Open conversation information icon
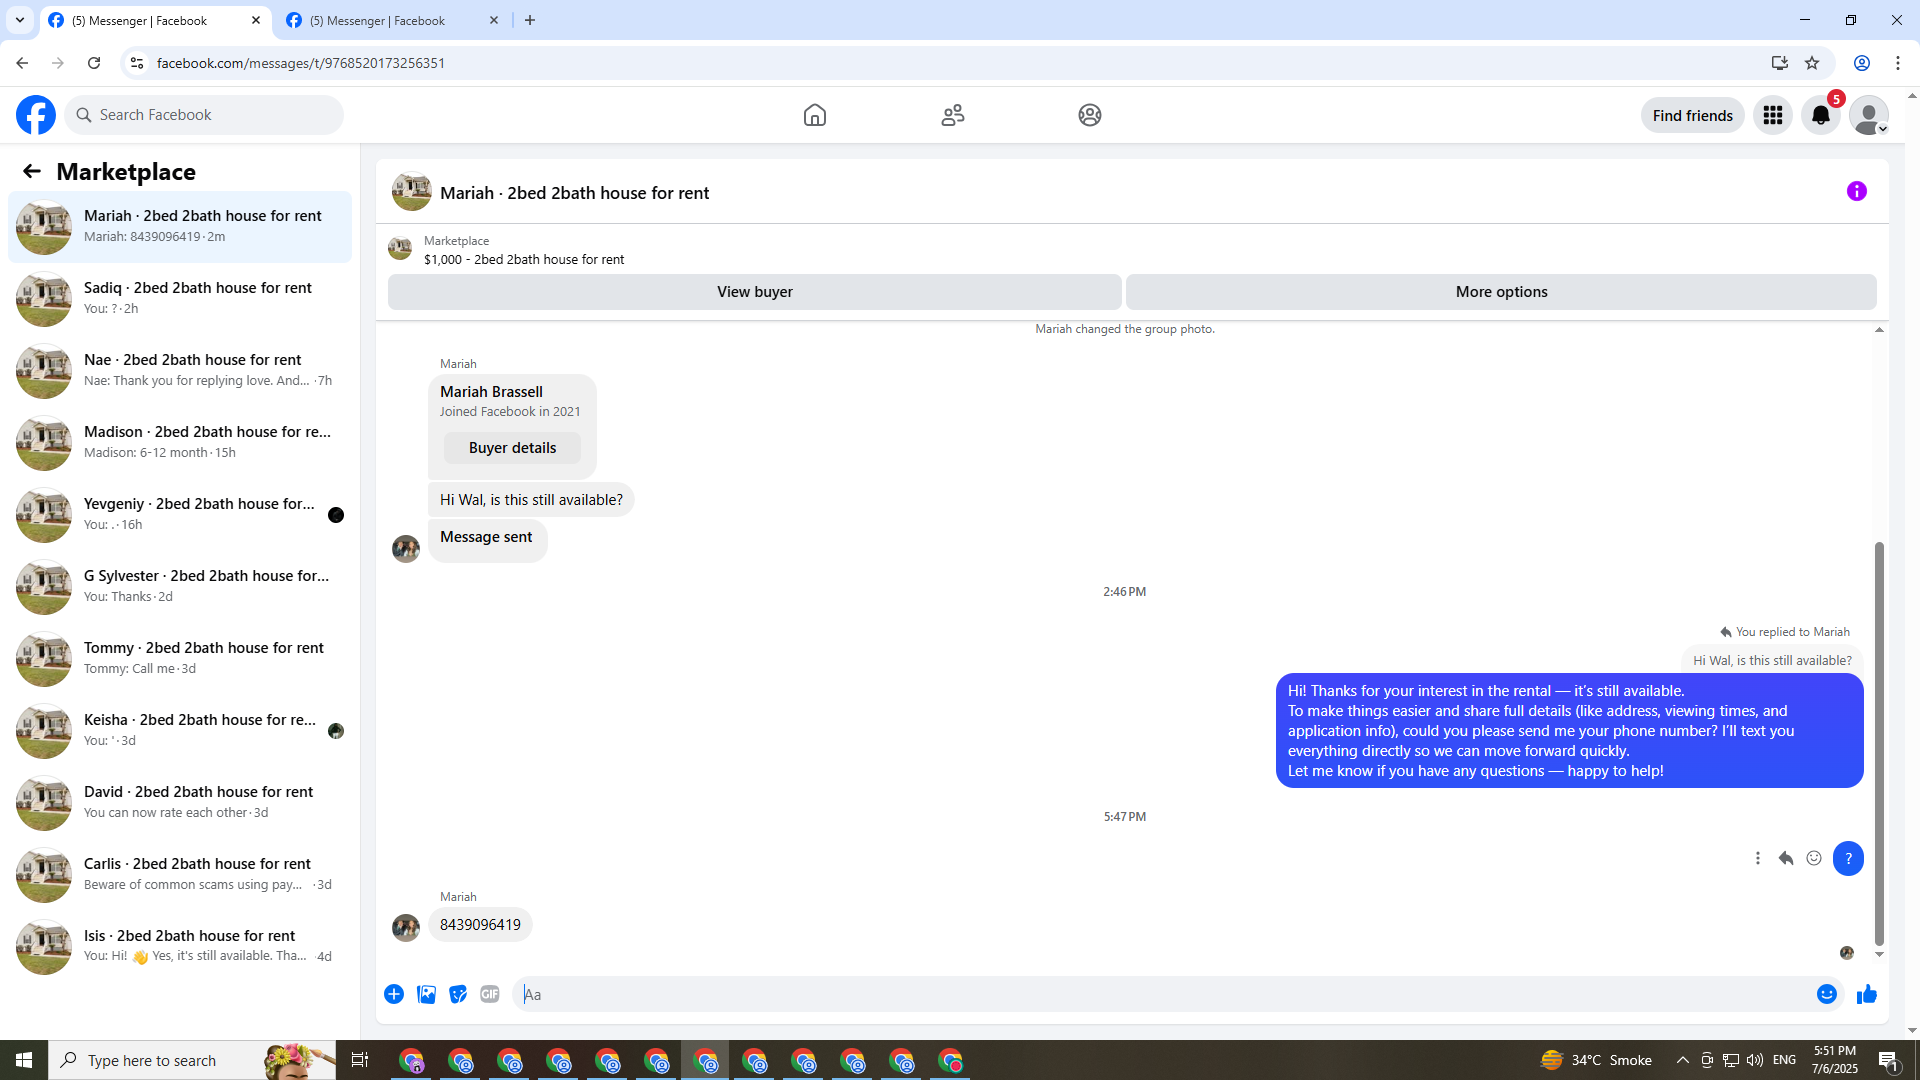 1857,191
